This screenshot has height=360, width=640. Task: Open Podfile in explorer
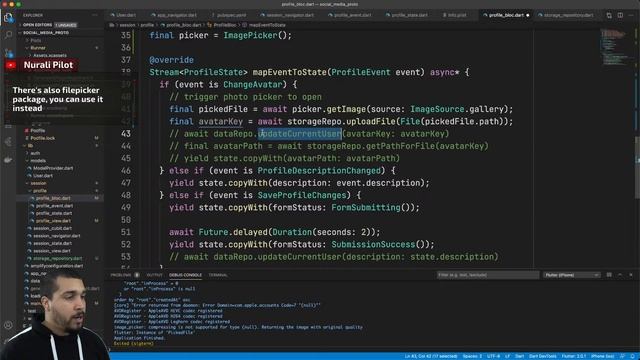pos(37,131)
